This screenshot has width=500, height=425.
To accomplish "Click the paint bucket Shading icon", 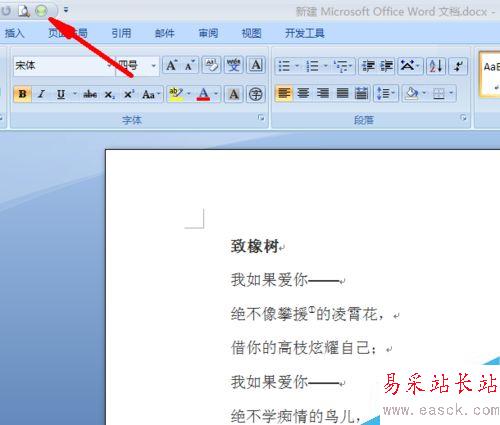I will (x=412, y=93).
